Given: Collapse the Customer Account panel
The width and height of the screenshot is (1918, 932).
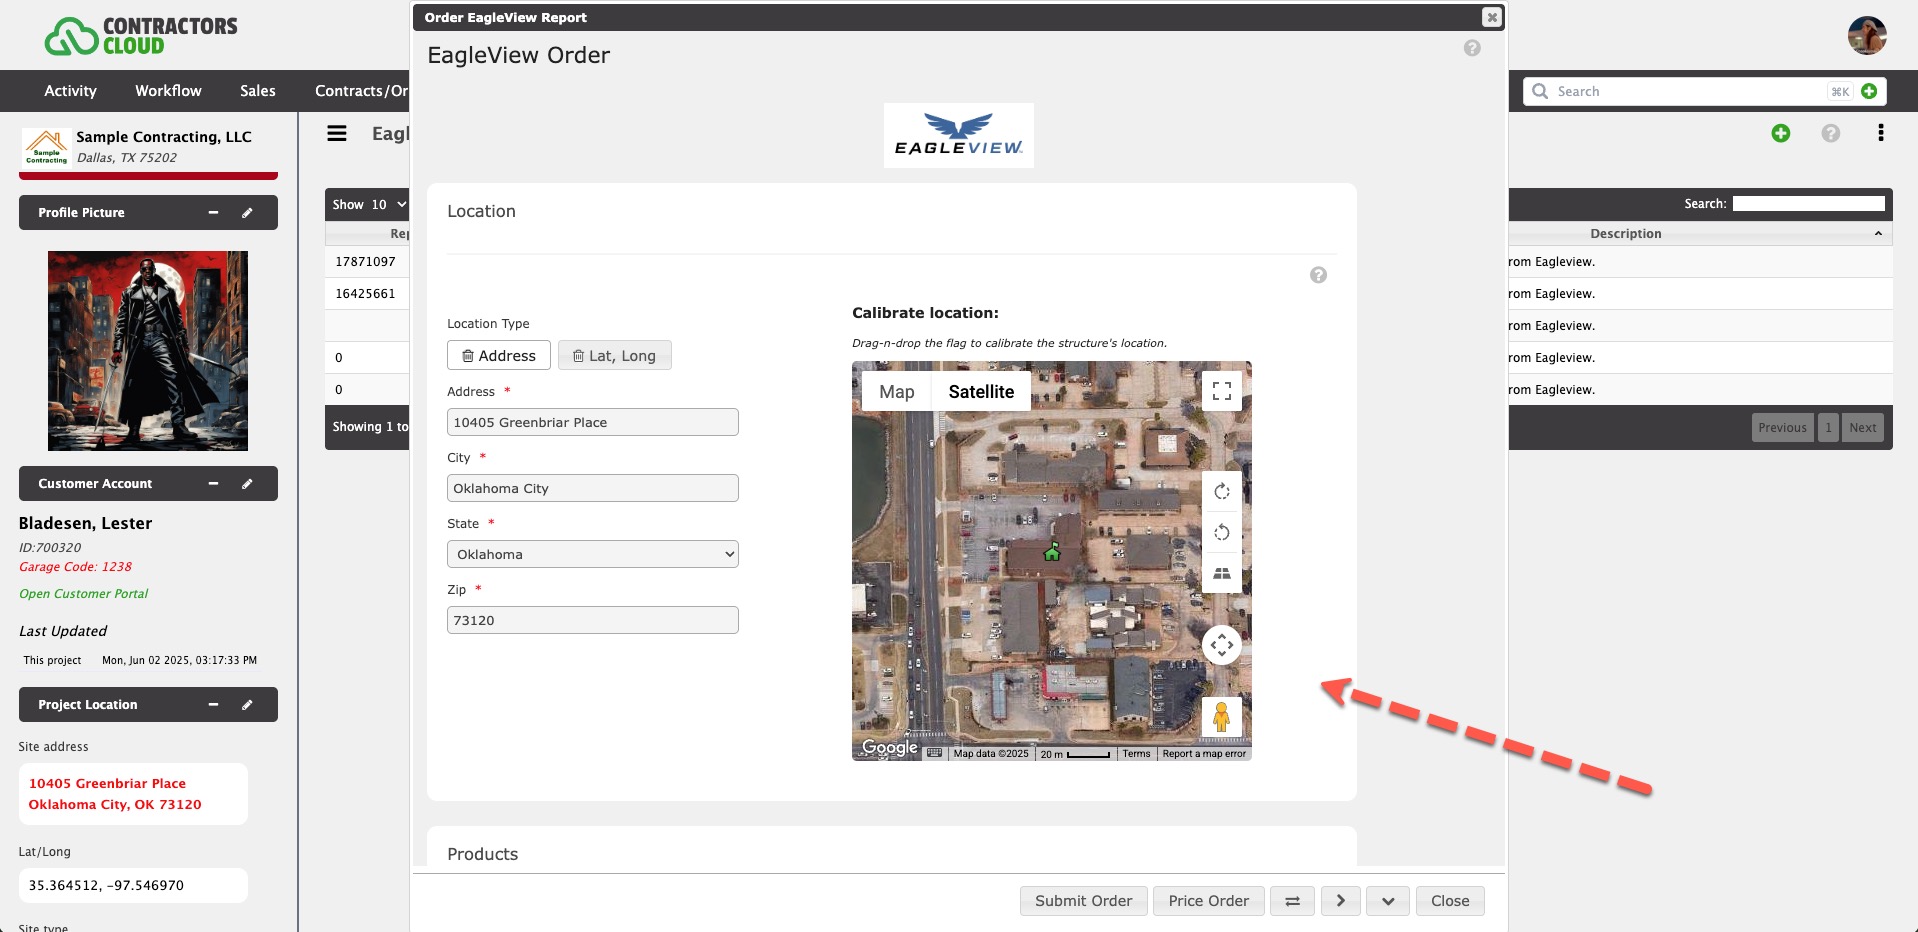Looking at the screenshot, I should point(213,484).
